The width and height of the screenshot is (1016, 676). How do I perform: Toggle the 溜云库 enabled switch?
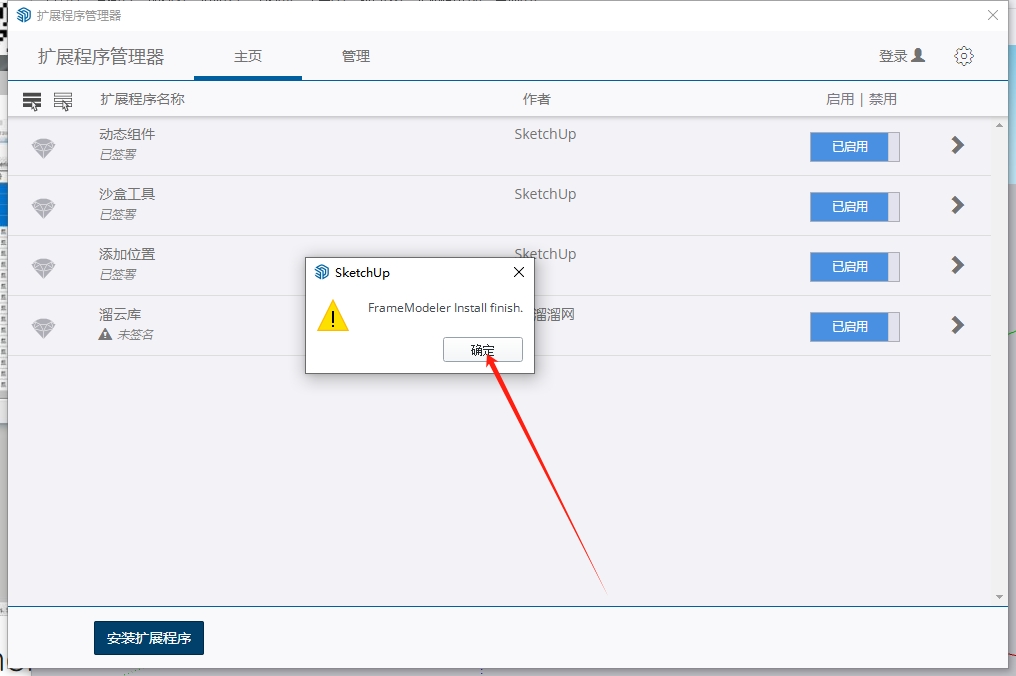tap(855, 327)
